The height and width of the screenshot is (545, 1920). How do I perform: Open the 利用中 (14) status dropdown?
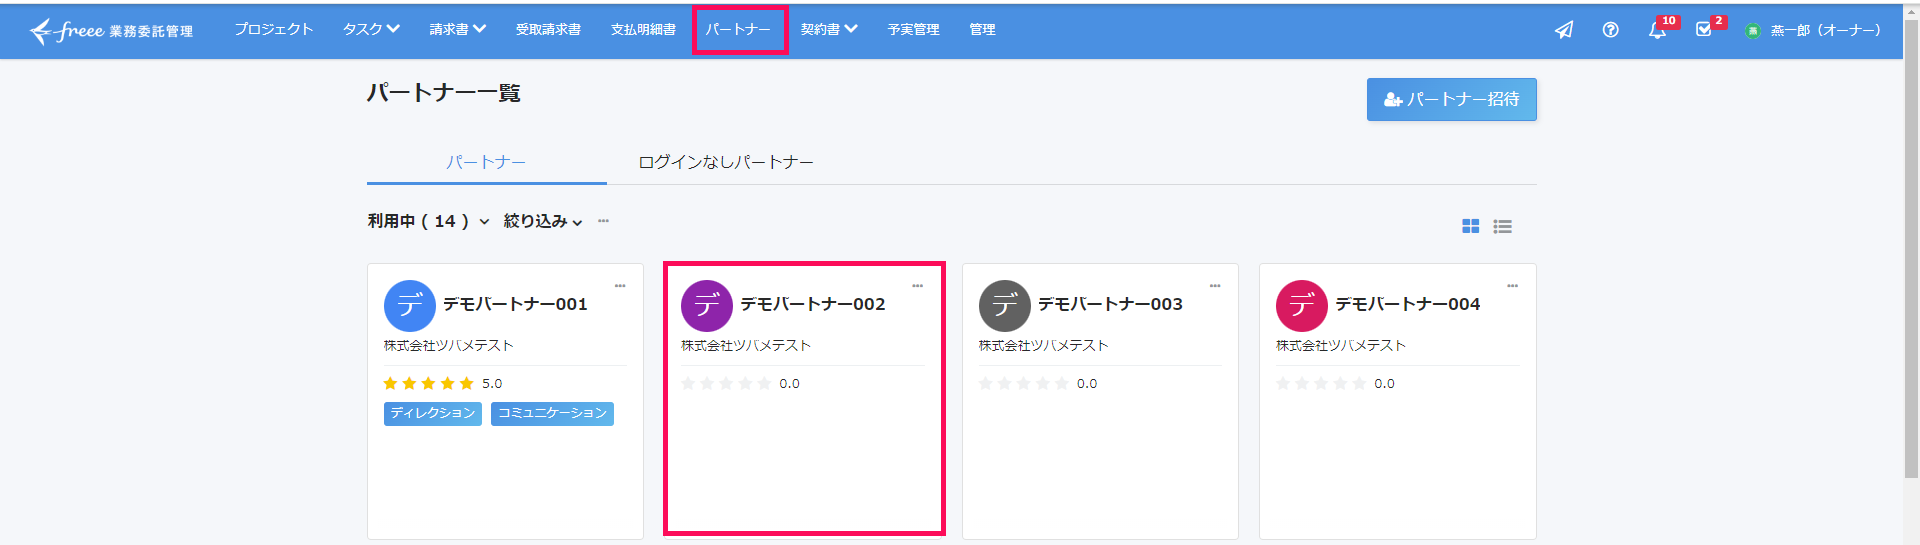pyautogui.click(x=428, y=221)
